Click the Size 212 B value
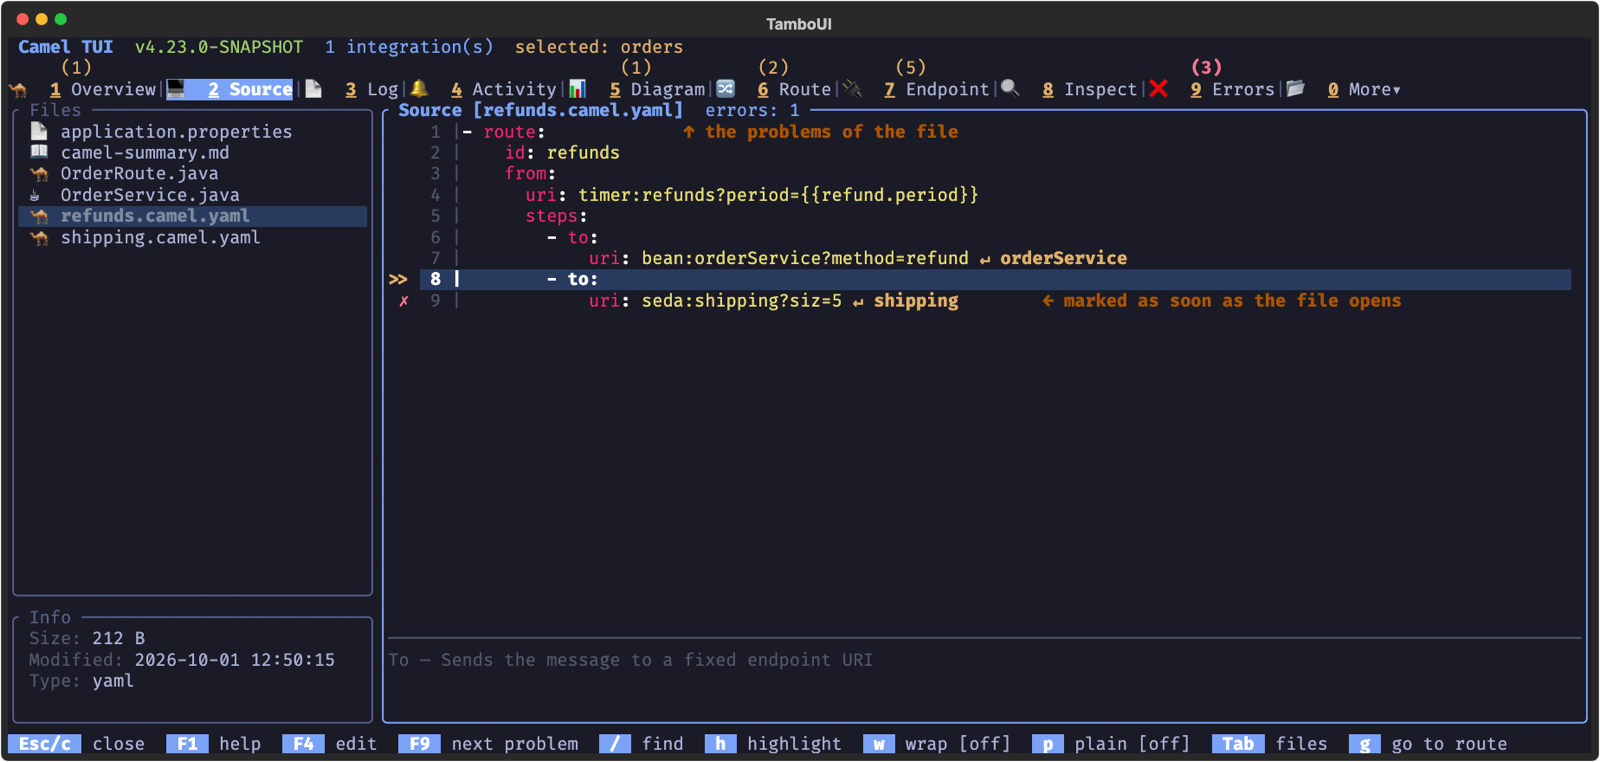 click(119, 638)
